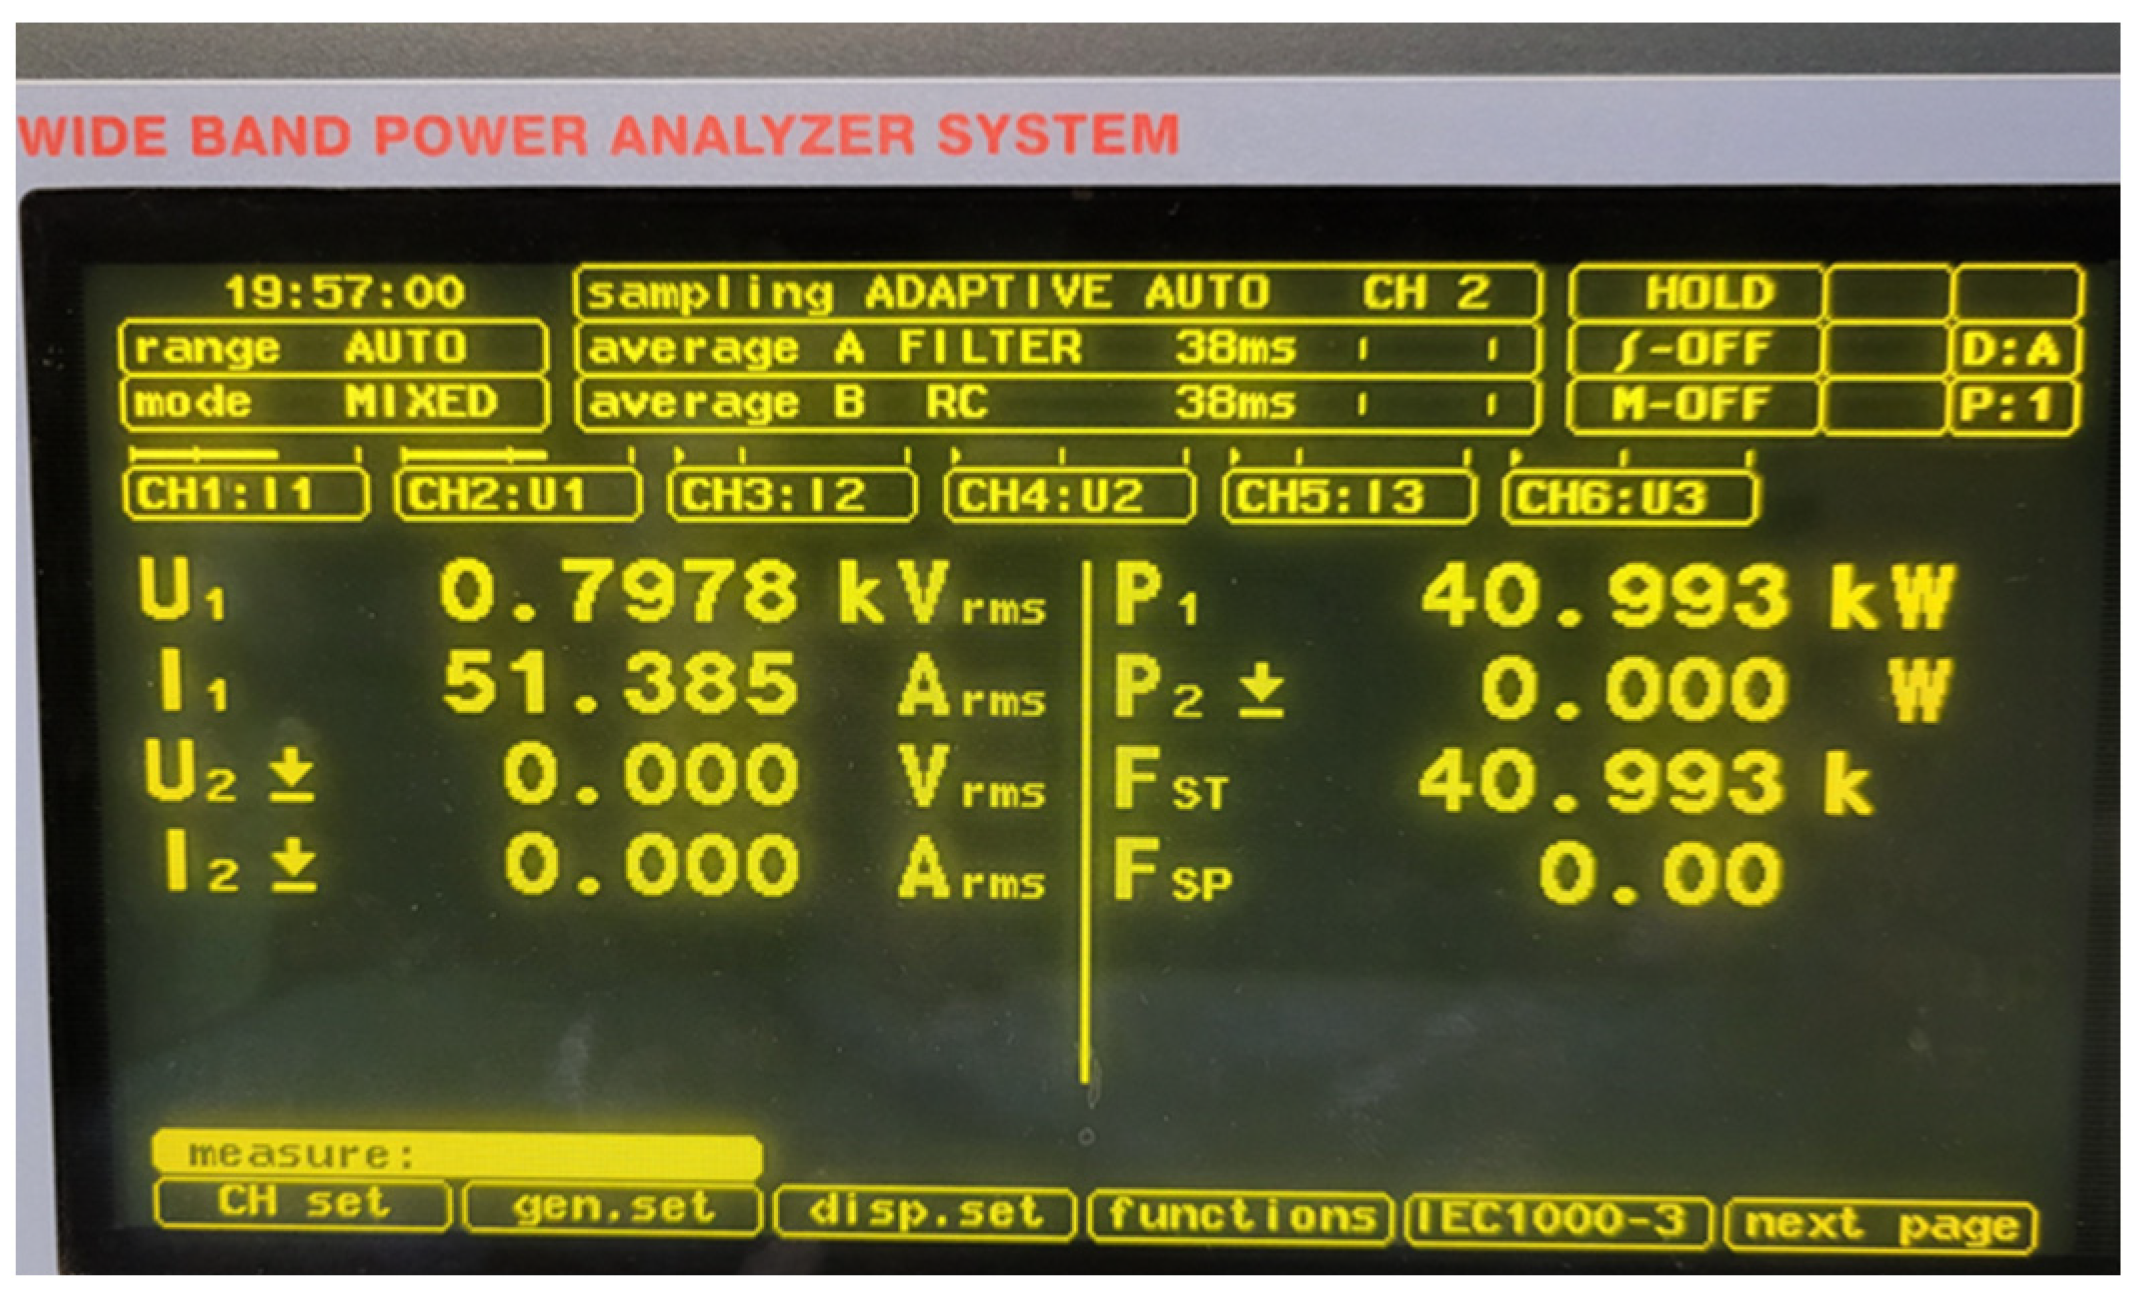
Task: Open the disp.set menu softkey
Action: point(924,1214)
